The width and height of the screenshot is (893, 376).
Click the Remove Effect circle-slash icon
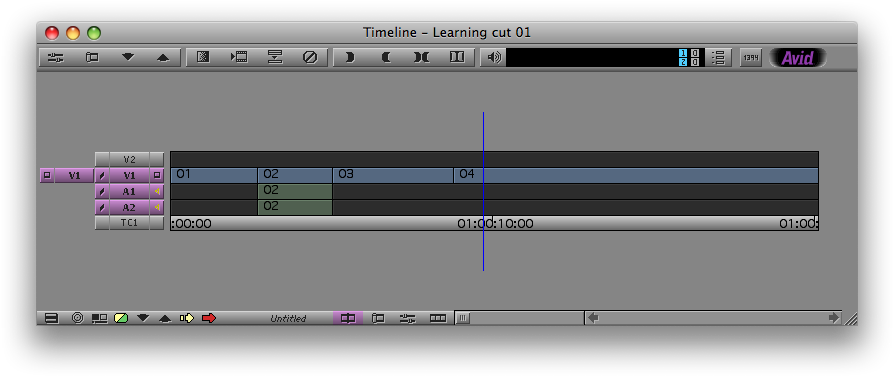tap(310, 58)
